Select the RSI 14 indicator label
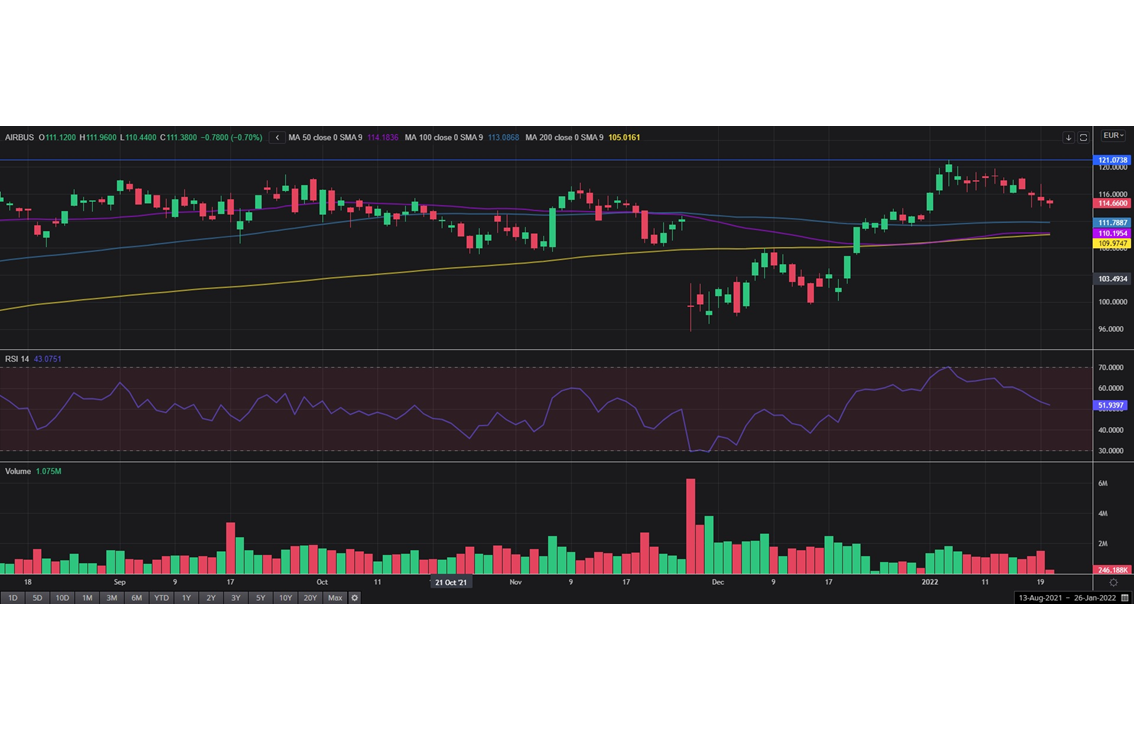 [17, 359]
